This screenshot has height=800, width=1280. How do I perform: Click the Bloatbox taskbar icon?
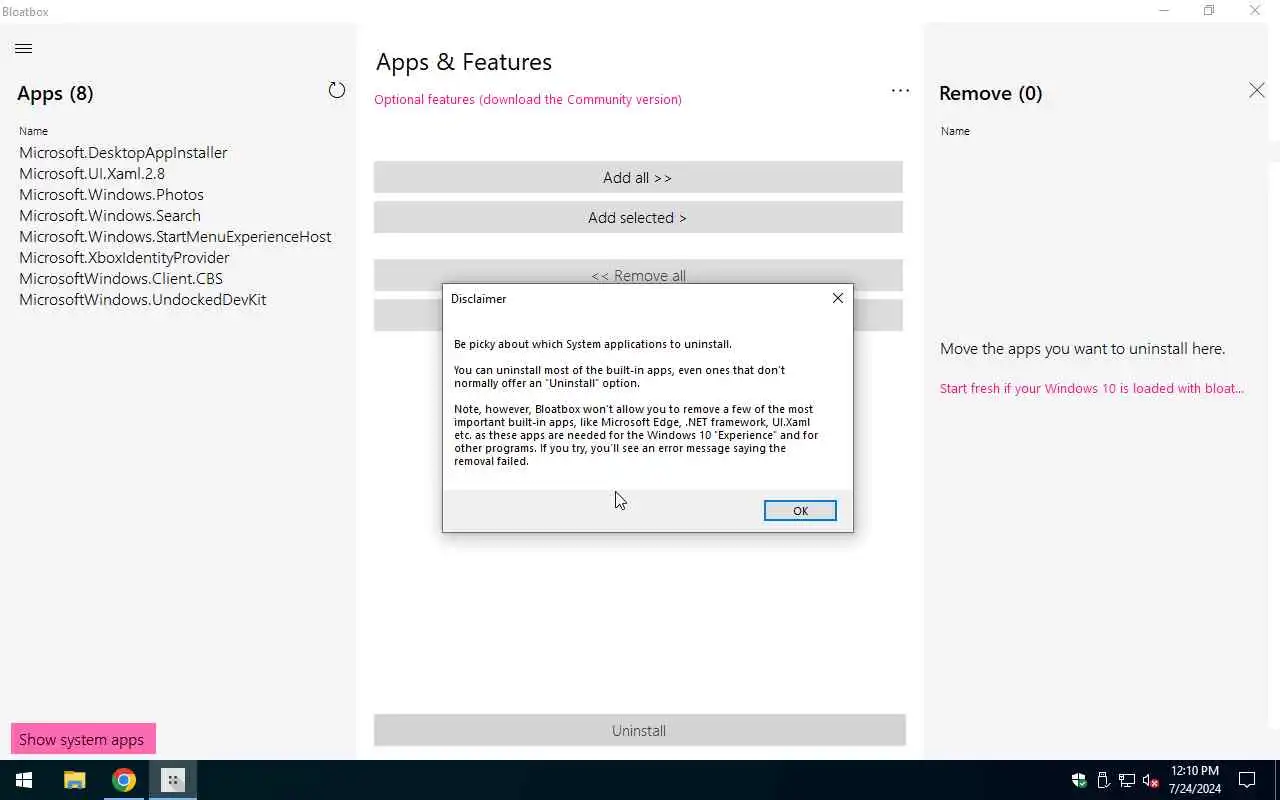pos(173,780)
